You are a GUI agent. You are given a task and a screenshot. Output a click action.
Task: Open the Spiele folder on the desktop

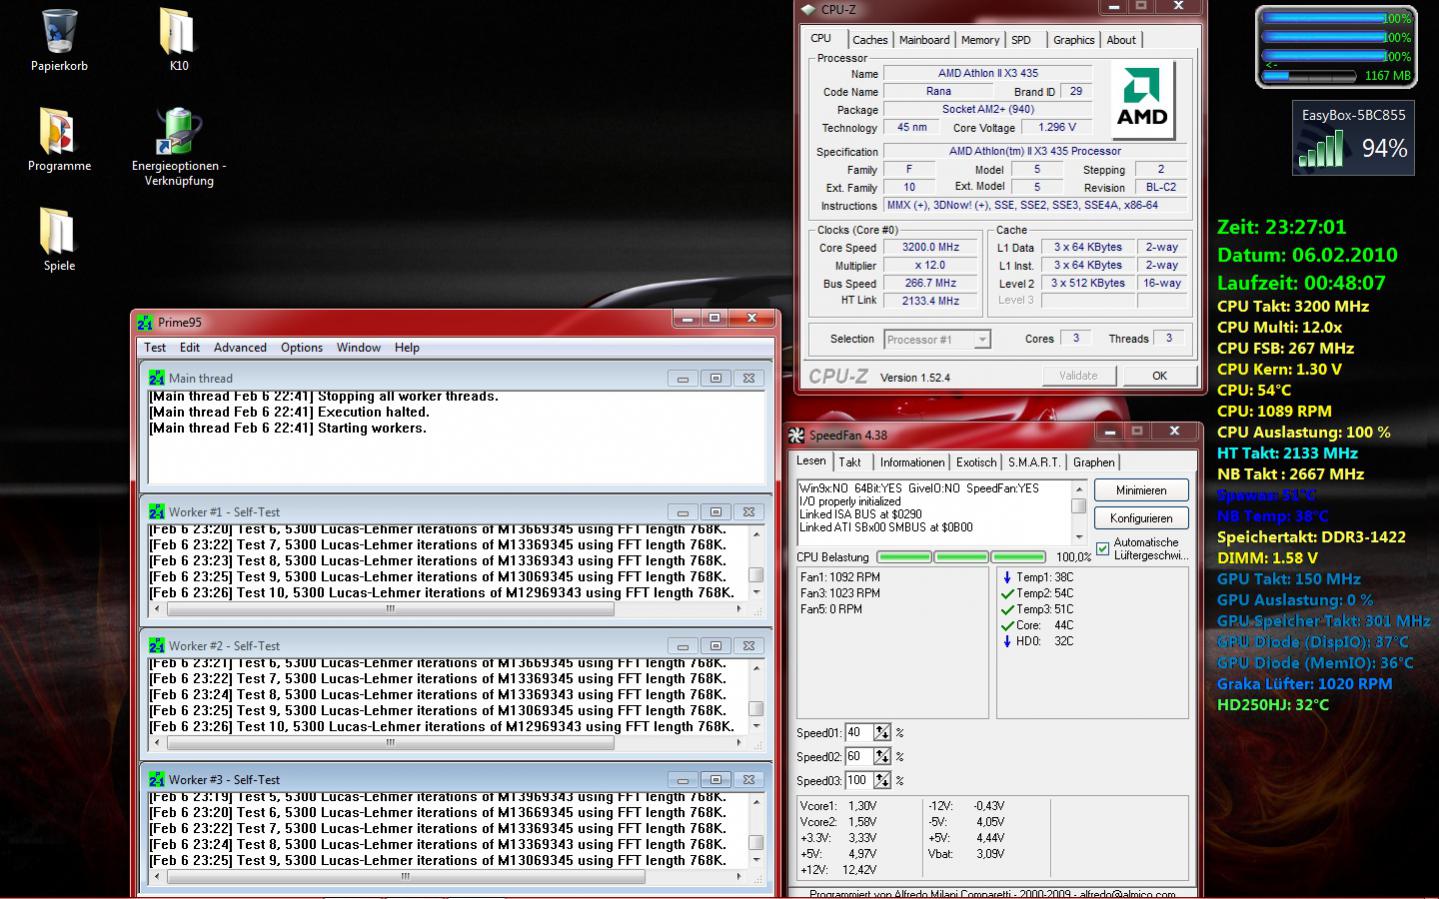(58, 231)
